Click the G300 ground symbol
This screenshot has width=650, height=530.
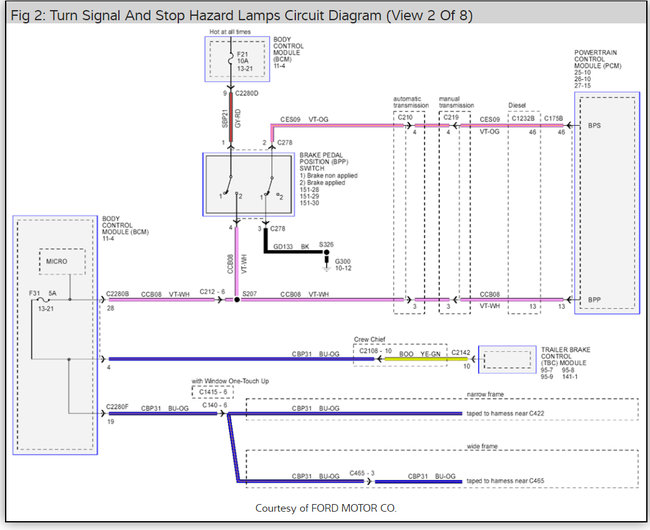click(327, 269)
